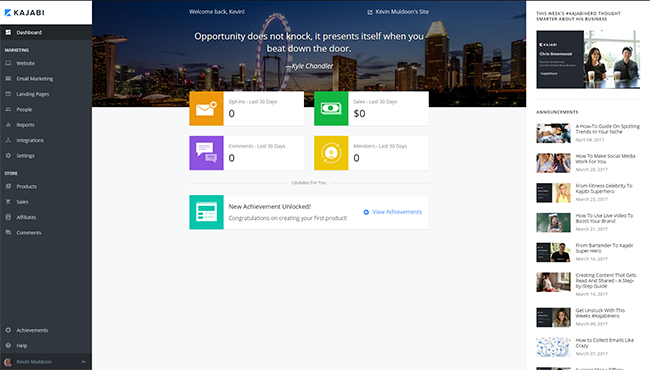Click the Comments bubble icon in sidebar
Viewport: 650px width, 370px height.
coord(8,232)
